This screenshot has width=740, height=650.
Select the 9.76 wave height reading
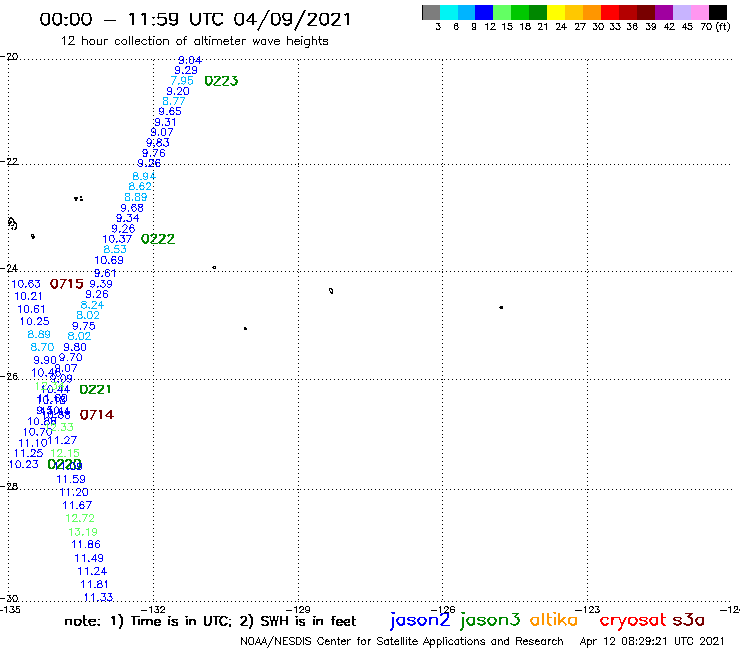point(154,153)
